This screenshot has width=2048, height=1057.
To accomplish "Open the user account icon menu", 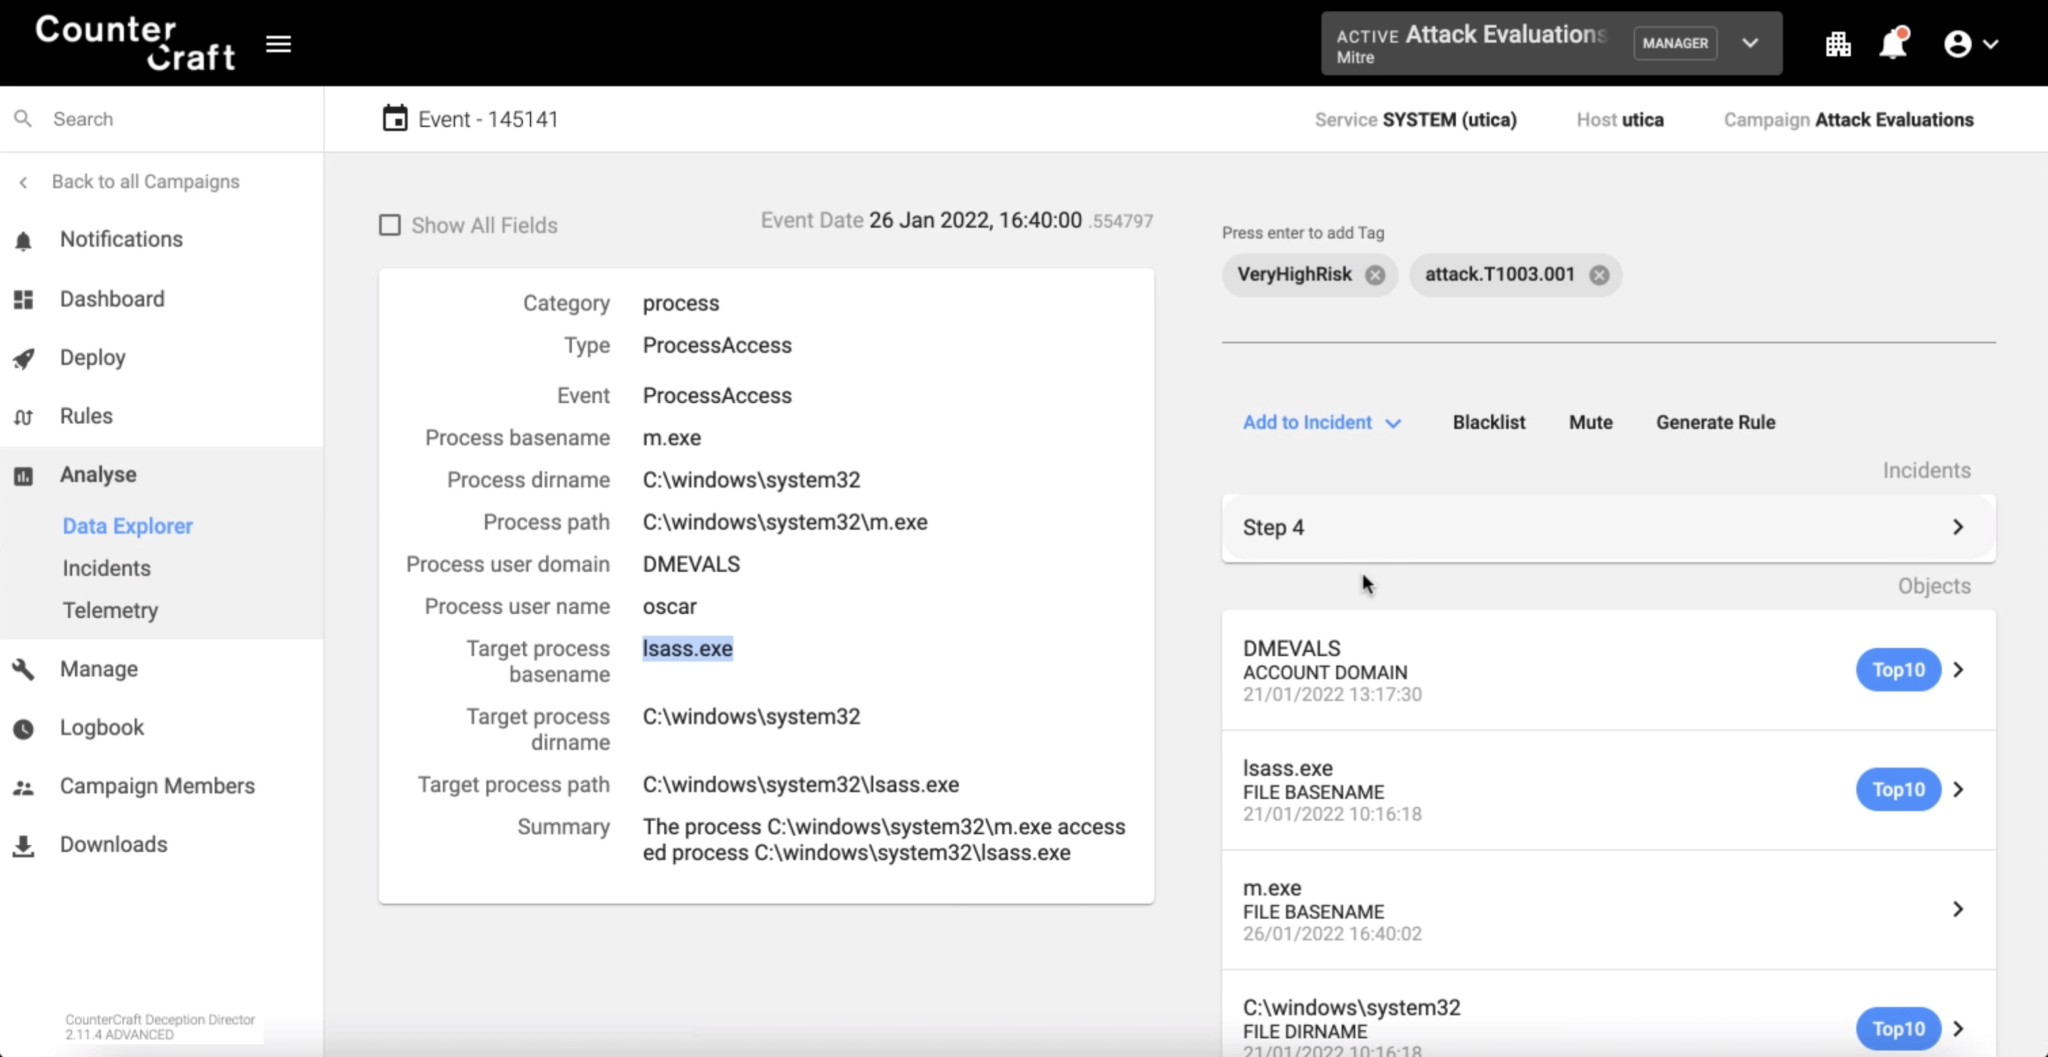I will pyautogui.click(x=1969, y=44).
